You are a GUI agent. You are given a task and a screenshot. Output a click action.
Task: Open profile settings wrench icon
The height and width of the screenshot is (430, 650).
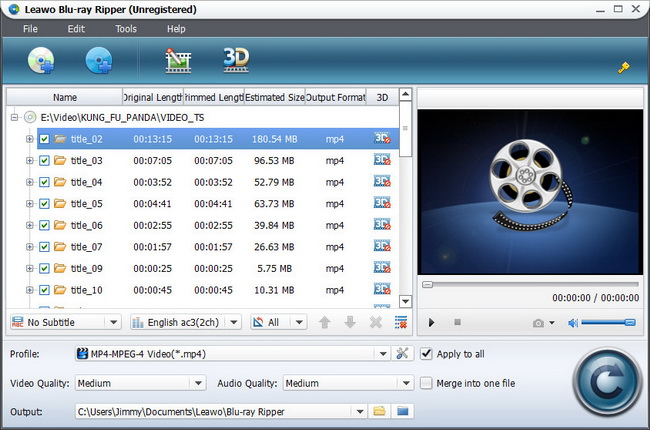tap(402, 354)
